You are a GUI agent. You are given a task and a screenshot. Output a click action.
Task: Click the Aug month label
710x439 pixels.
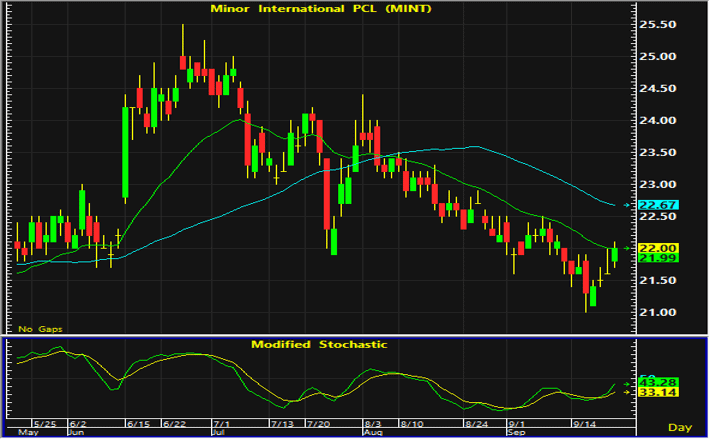[x=373, y=432]
